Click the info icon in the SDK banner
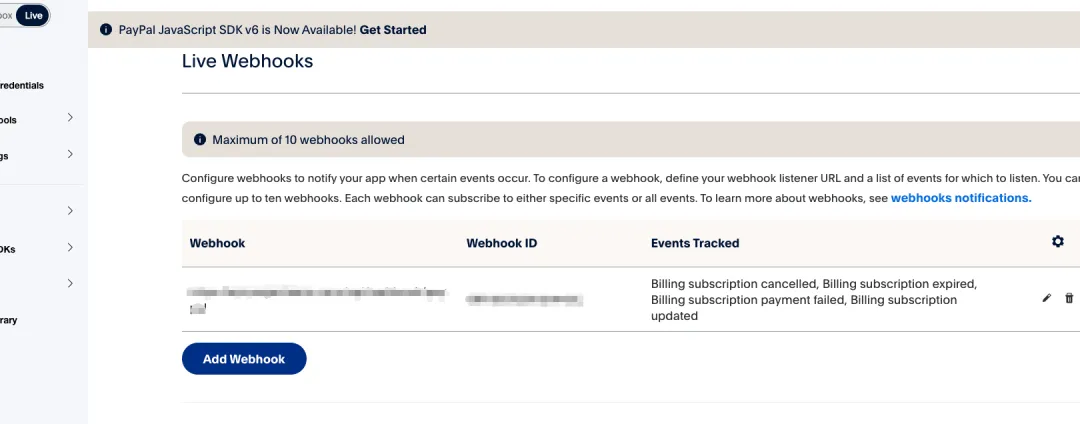Viewport: 1080px width, 424px height. click(x=106, y=30)
